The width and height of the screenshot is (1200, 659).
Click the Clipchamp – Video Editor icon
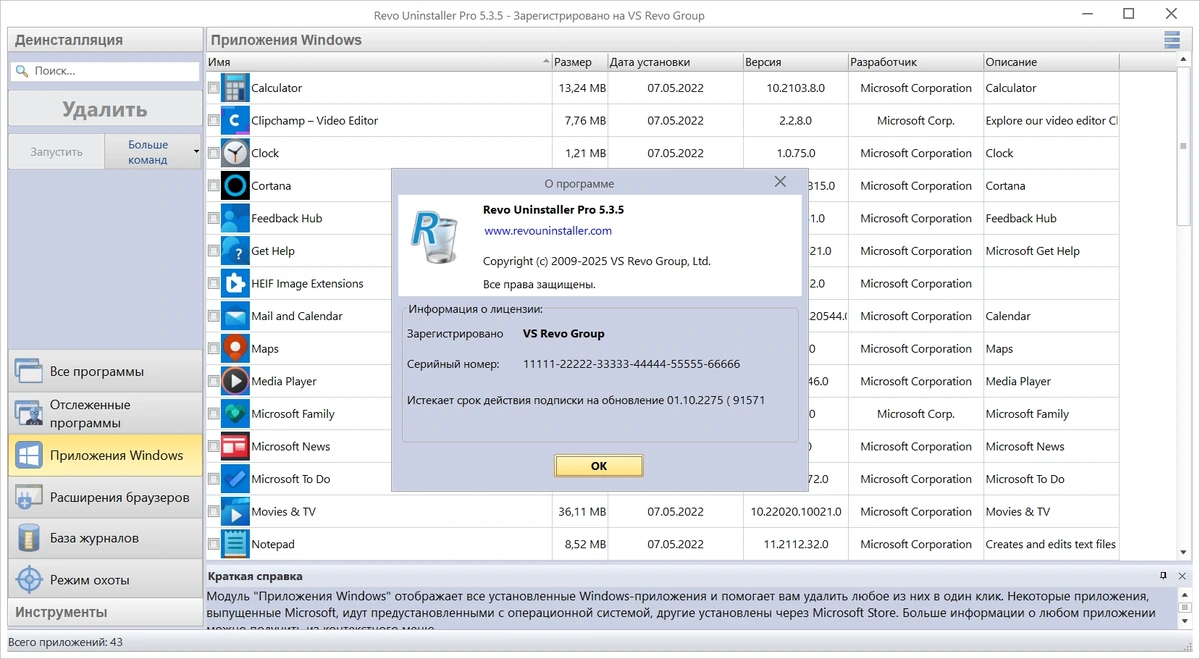[x=235, y=120]
